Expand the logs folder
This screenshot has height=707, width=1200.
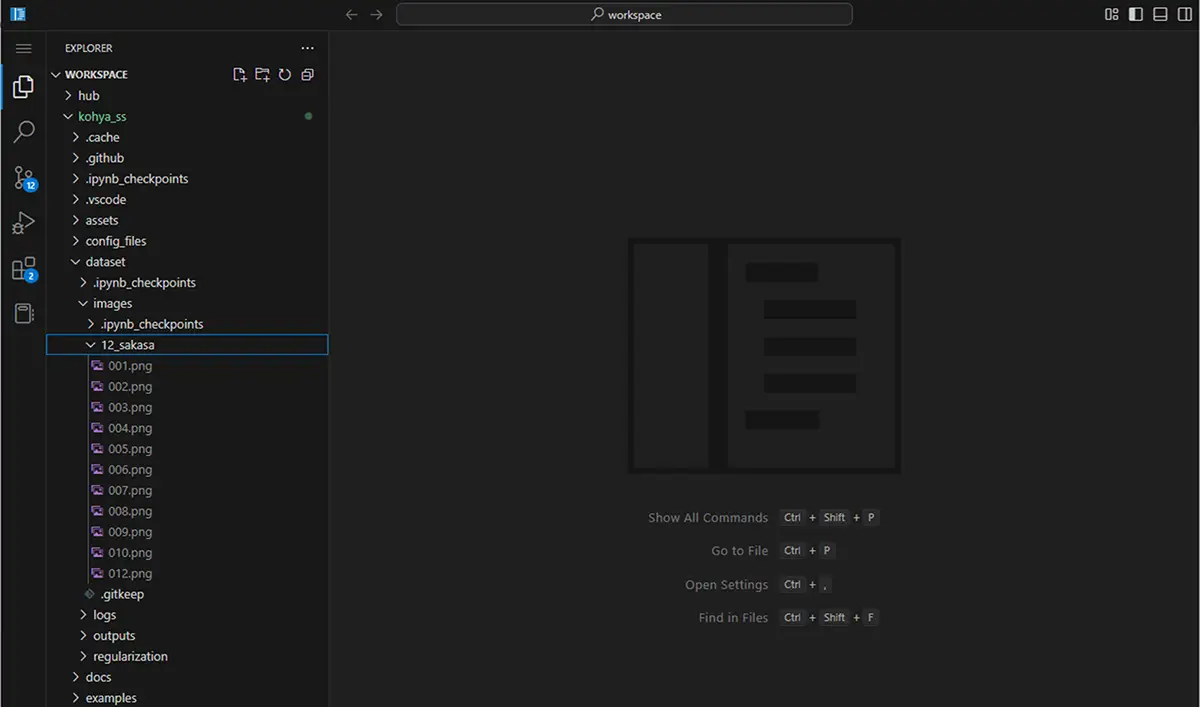(187, 615)
